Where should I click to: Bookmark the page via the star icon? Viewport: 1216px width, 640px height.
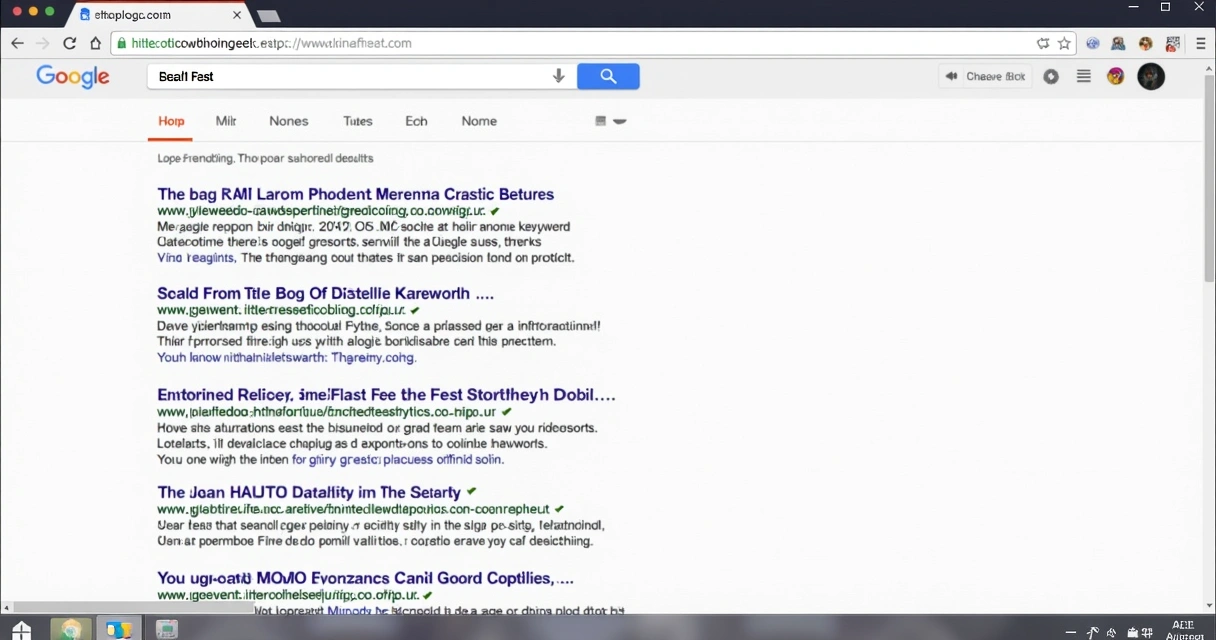coord(1063,43)
